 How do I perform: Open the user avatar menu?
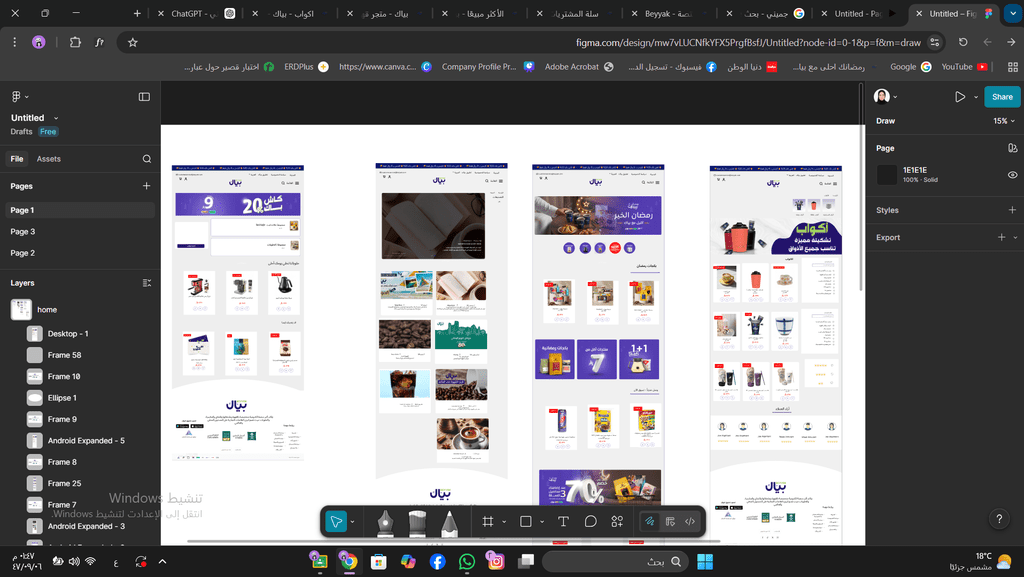[x=885, y=97]
